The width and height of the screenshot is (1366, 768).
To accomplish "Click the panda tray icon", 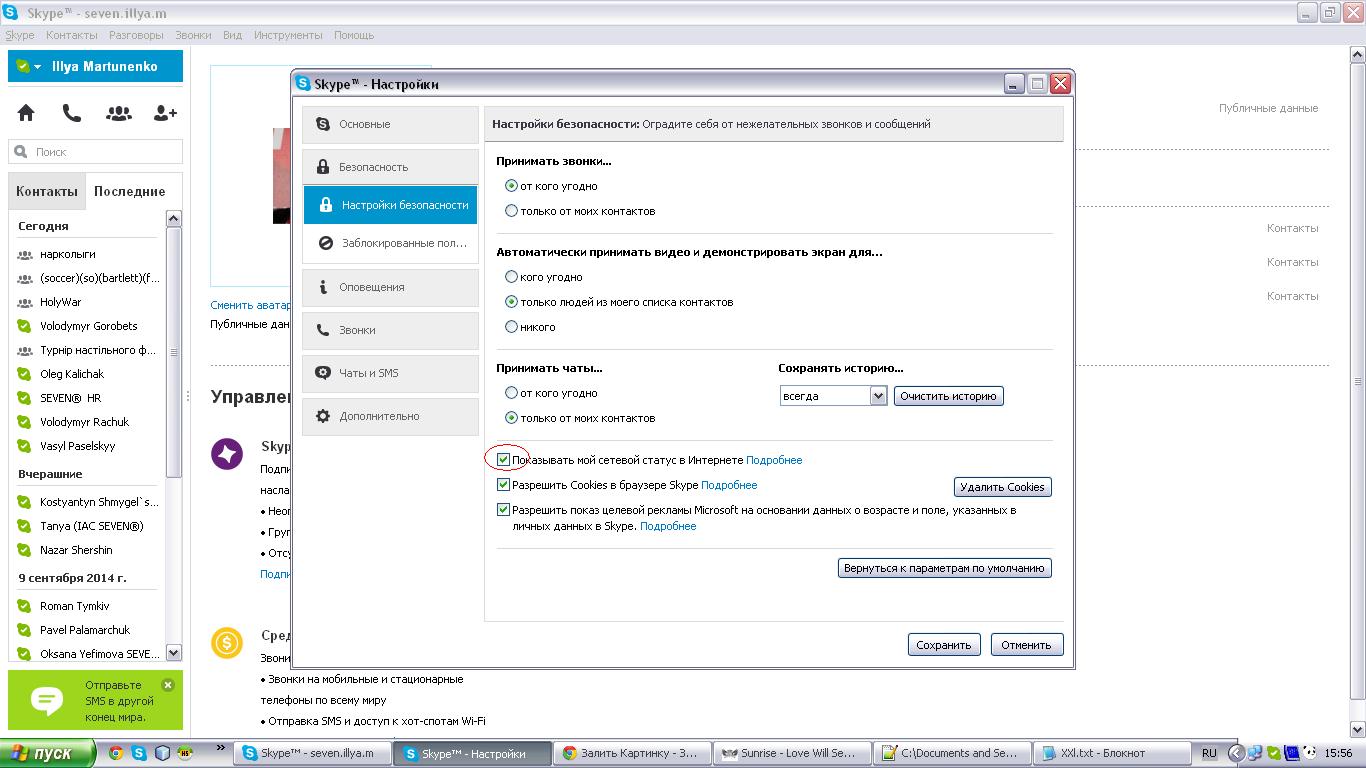I will coord(1308,753).
